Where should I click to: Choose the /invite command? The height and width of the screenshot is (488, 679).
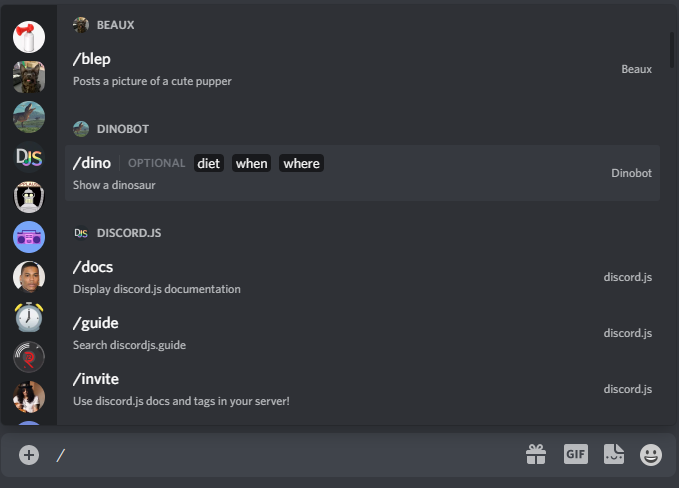pyautogui.click(x=360, y=389)
